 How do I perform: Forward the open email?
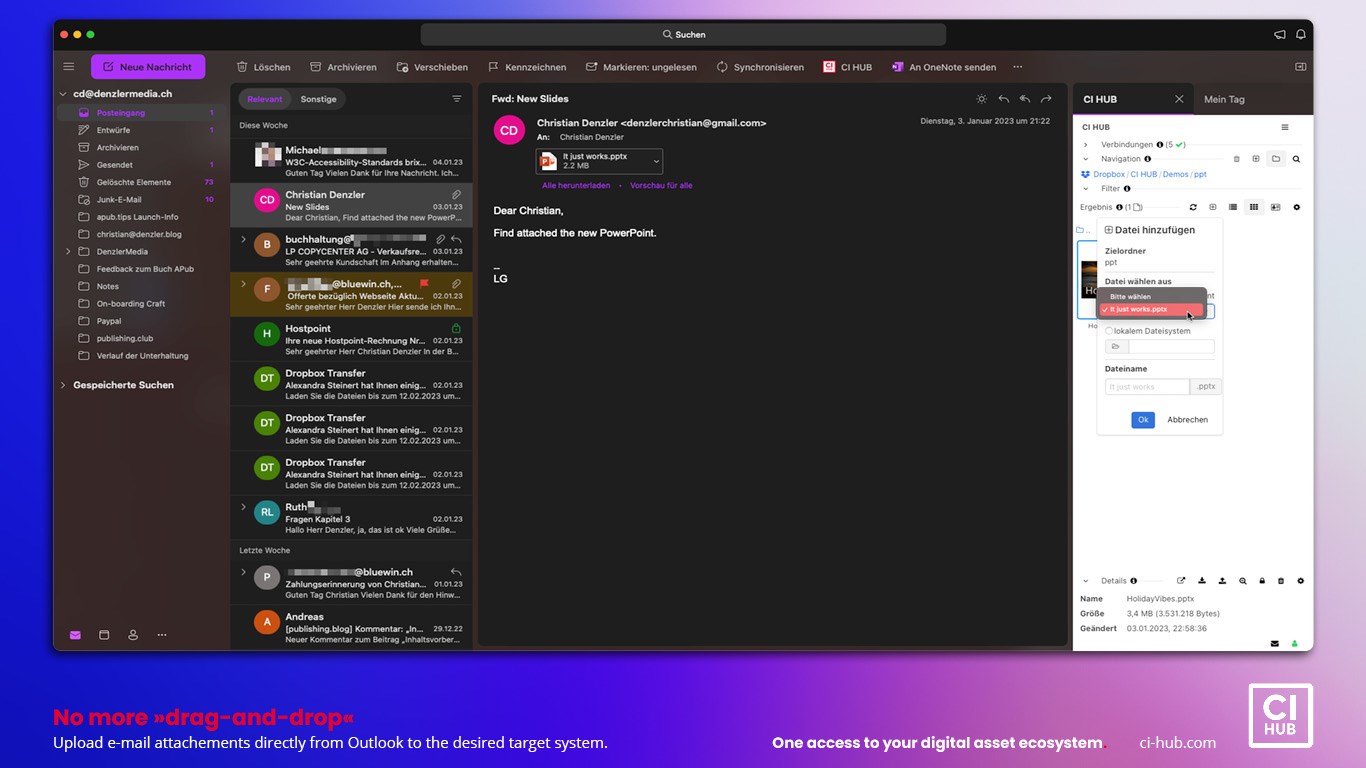(1046, 99)
